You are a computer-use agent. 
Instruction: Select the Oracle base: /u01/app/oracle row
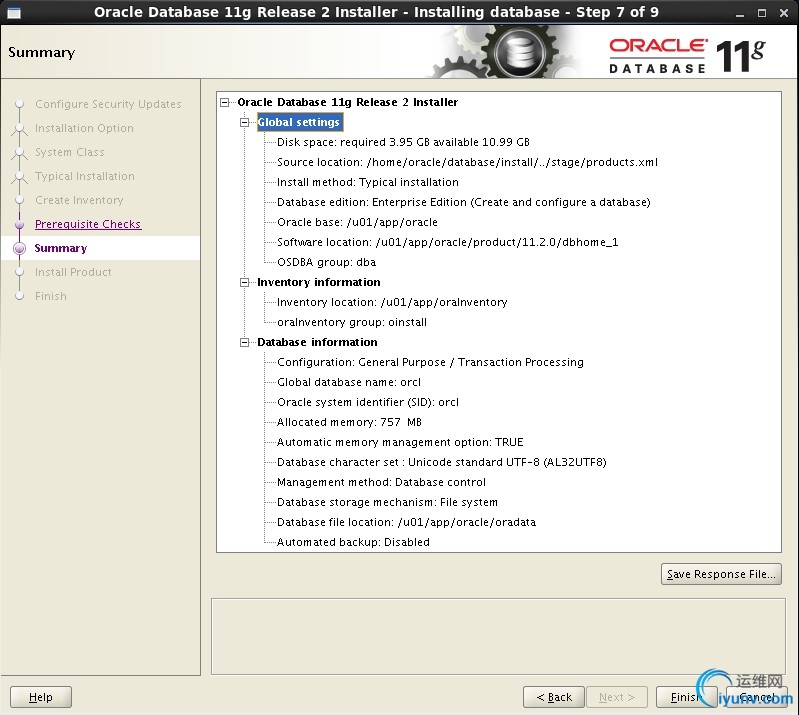tap(357, 222)
